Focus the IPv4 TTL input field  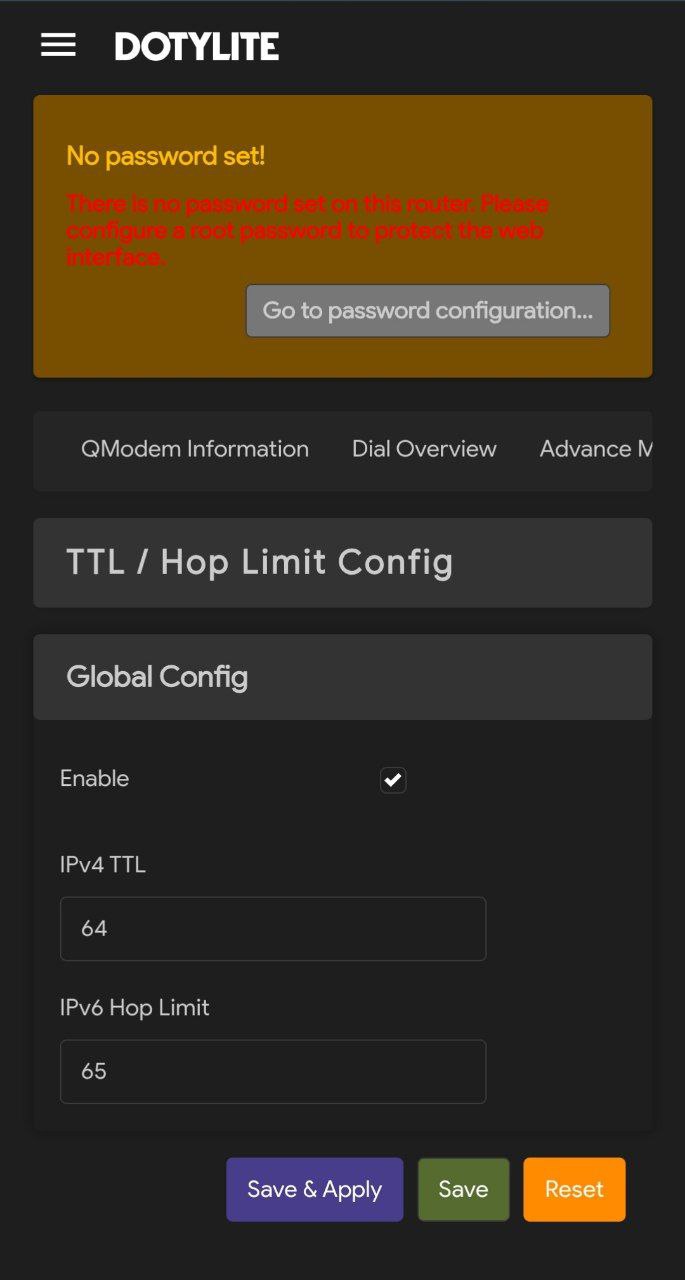[273, 928]
